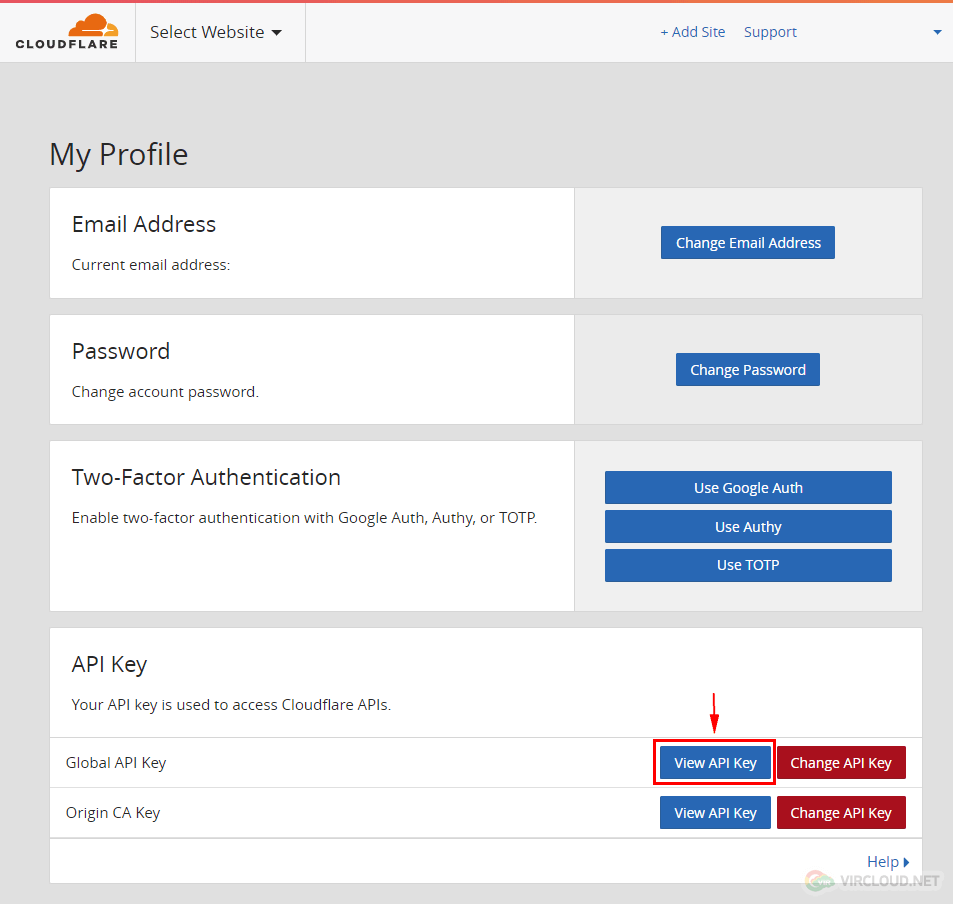The height and width of the screenshot is (904, 953).
Task: Select Use Google Auth option
Action: [x=748, y=488]
